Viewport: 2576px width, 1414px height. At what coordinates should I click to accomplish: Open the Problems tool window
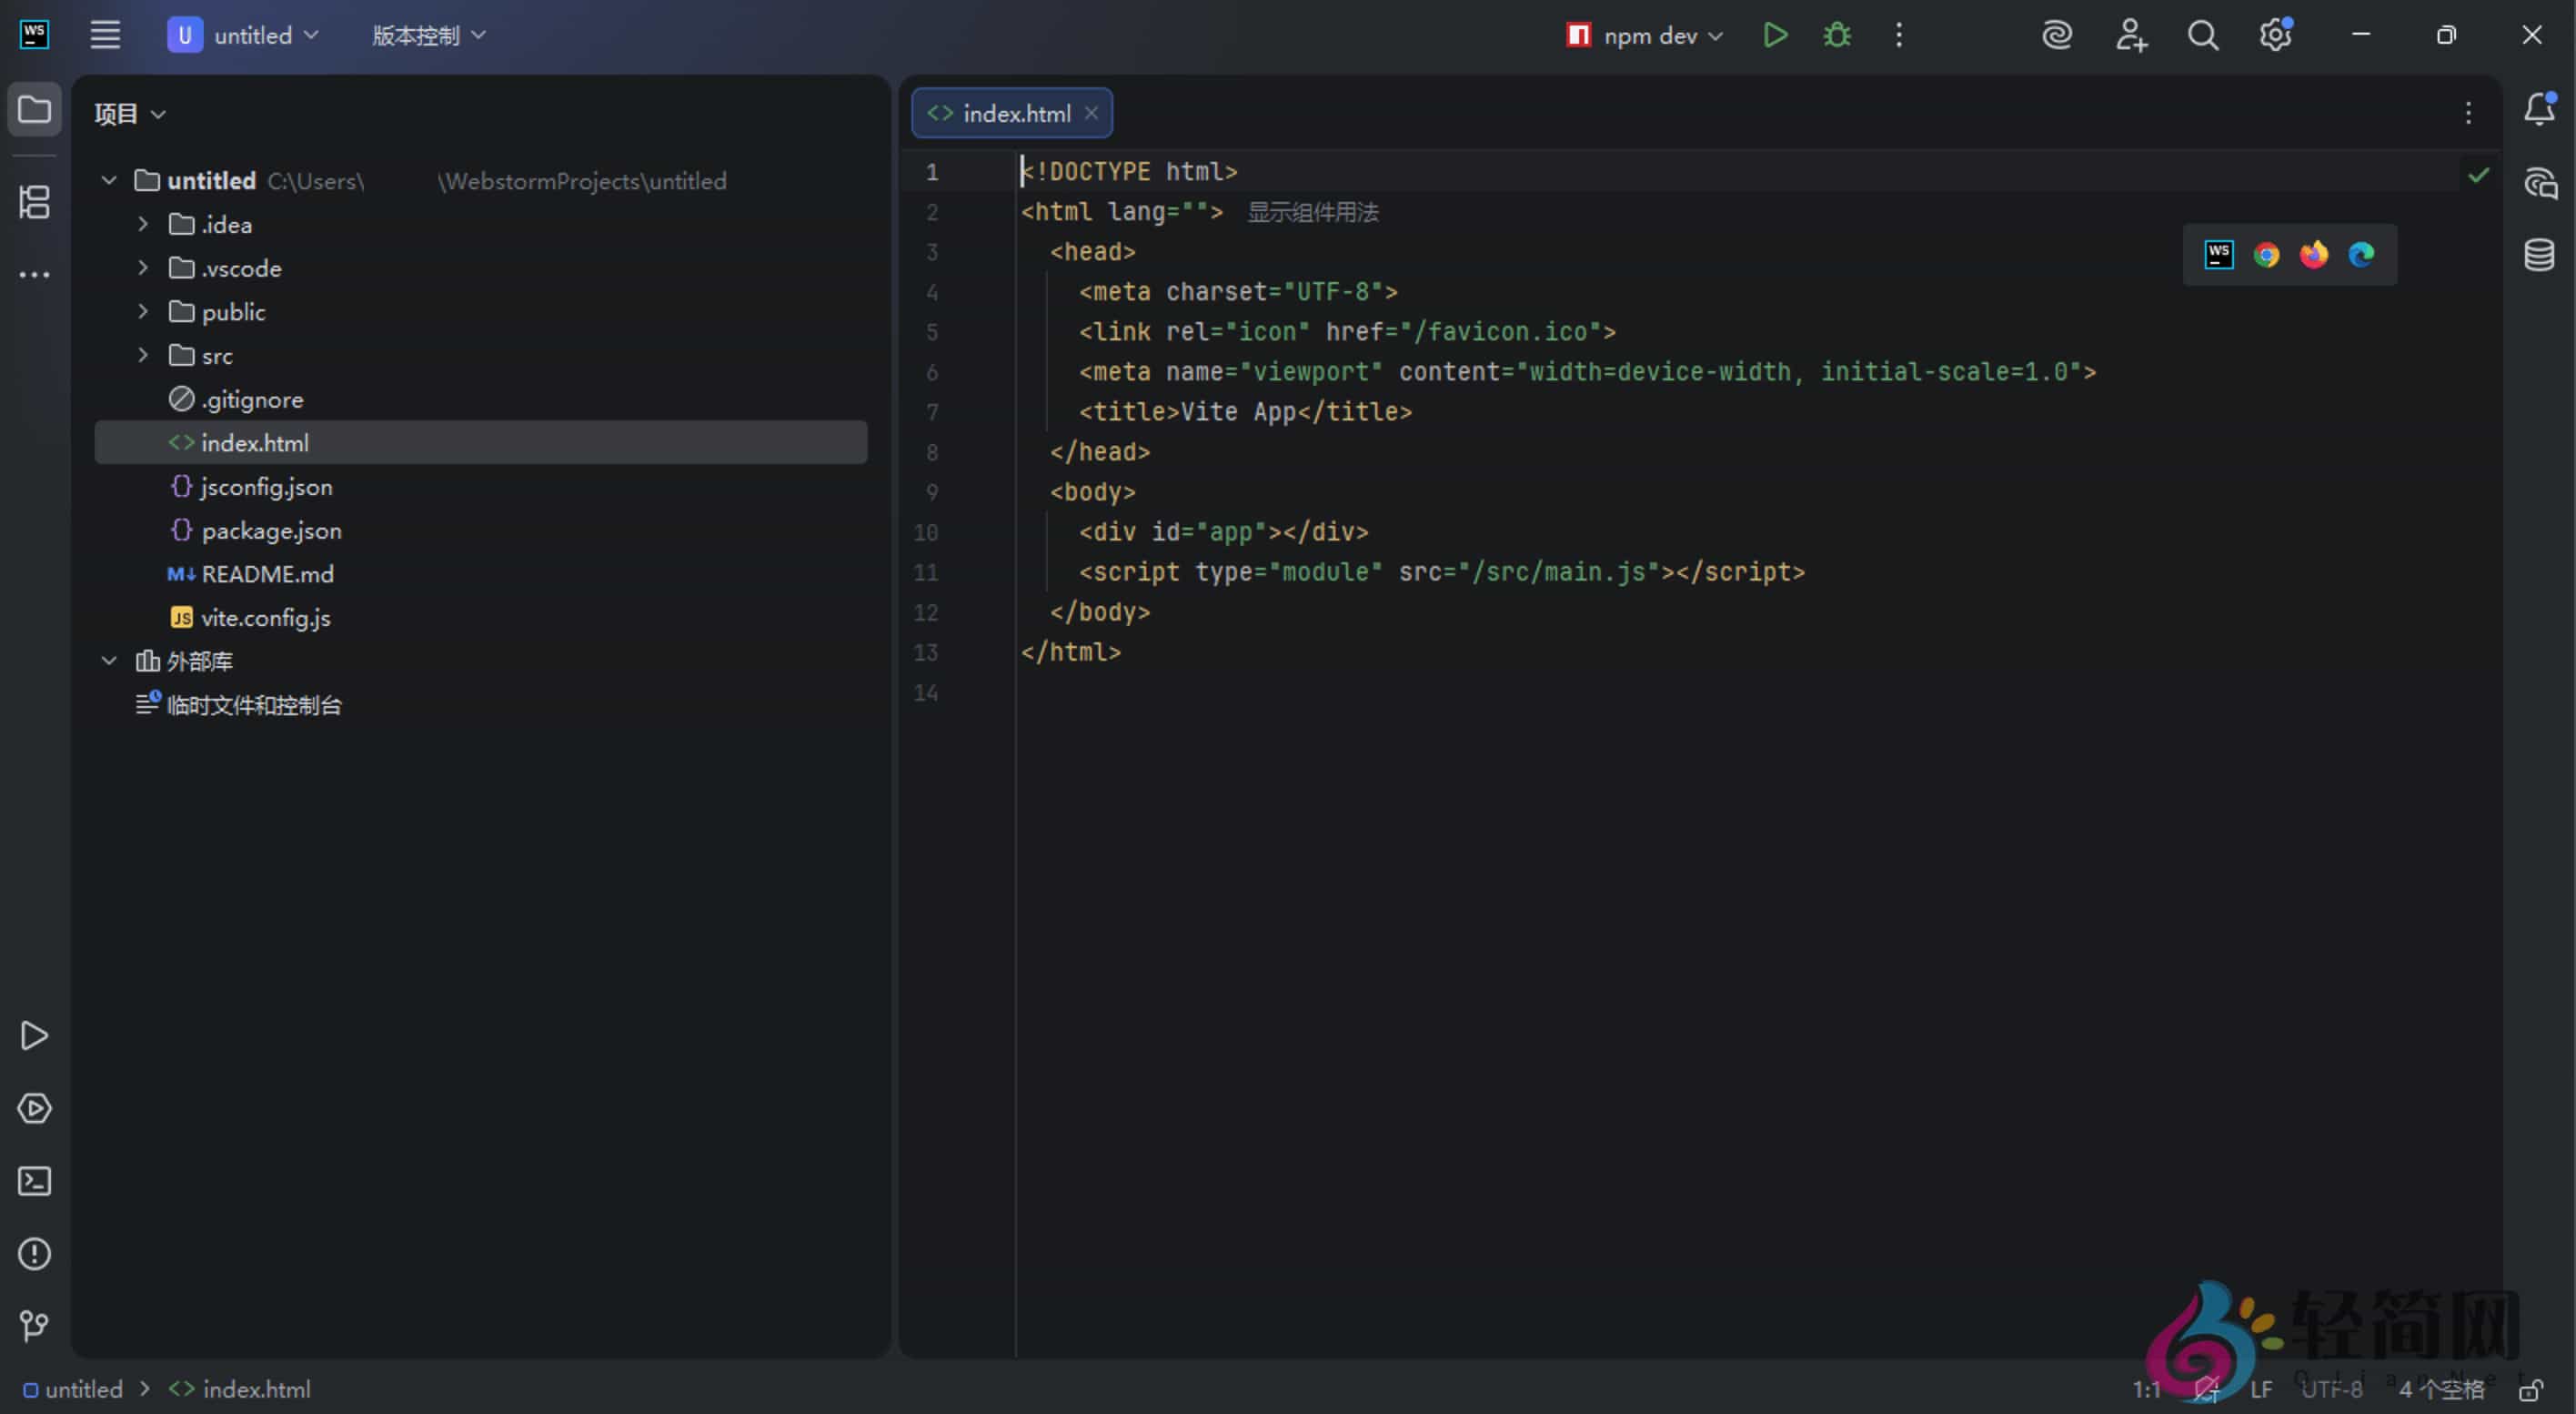coord(34,1254)
